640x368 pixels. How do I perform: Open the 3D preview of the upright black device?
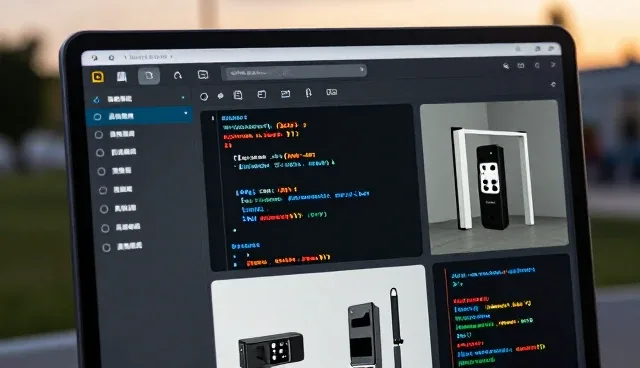[x=494, y=176]
